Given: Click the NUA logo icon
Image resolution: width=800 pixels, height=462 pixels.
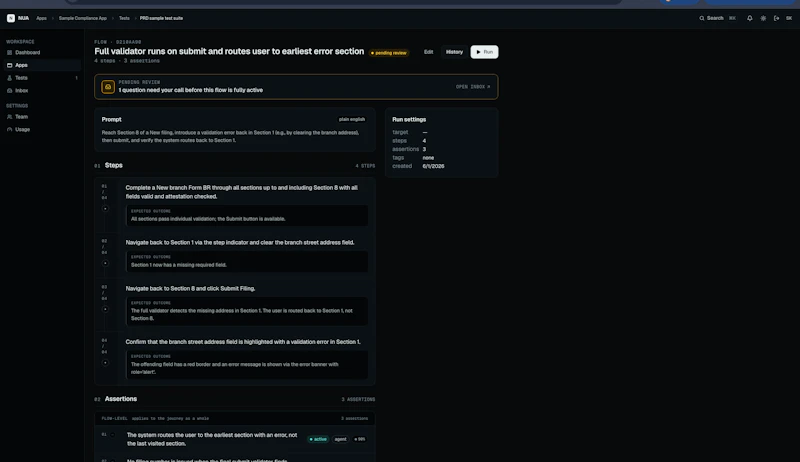Looking at the screenshot, I should (x=11, y=18).
